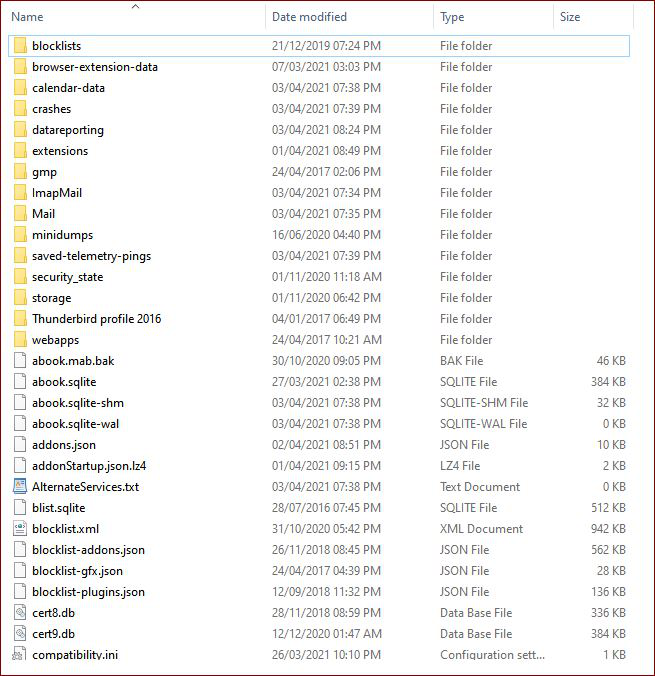655x676 pixels.
Task: Click the BAK File type cell
Action: click(x=461, y=360)
